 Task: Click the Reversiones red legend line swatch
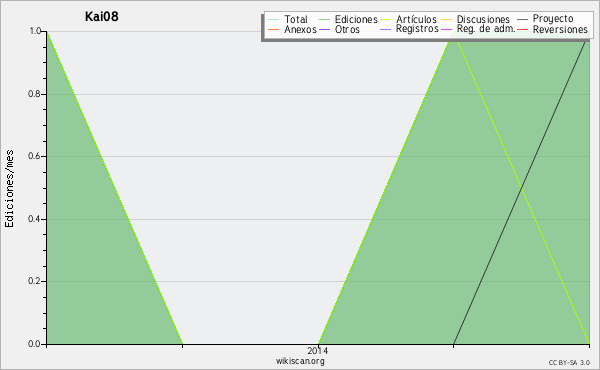(522, 29)
